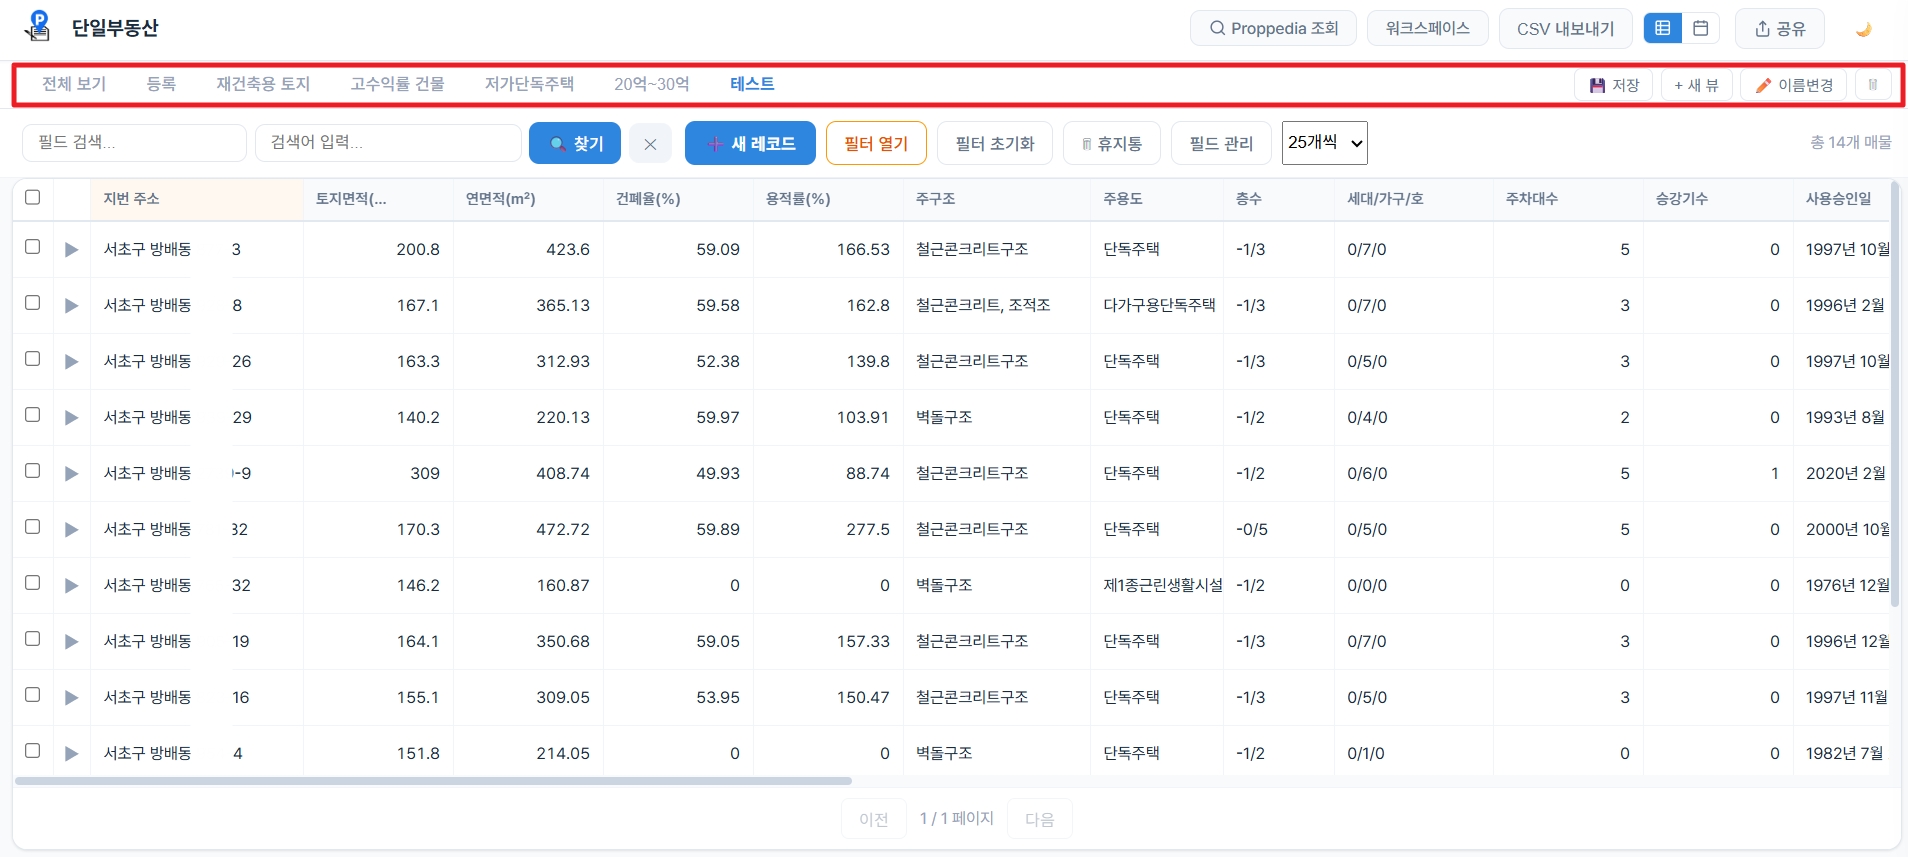Switch to table view icon
This screenshot has height=857, width=1908.
tap(1663, 28)
